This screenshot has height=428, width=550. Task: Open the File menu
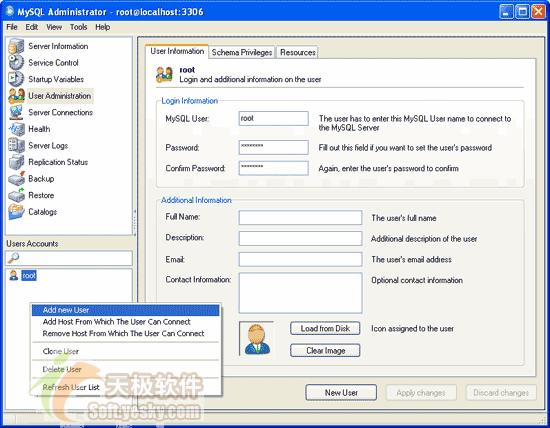tap(12, 27)
